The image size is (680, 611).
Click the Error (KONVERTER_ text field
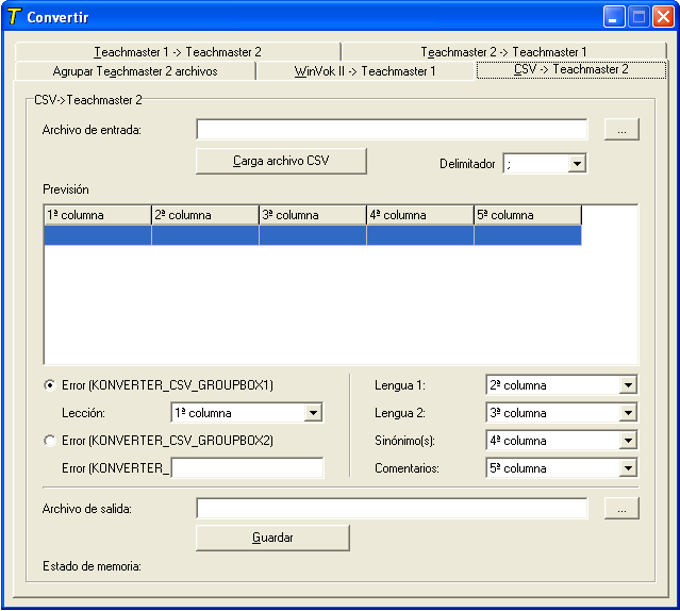click(248, 468)
